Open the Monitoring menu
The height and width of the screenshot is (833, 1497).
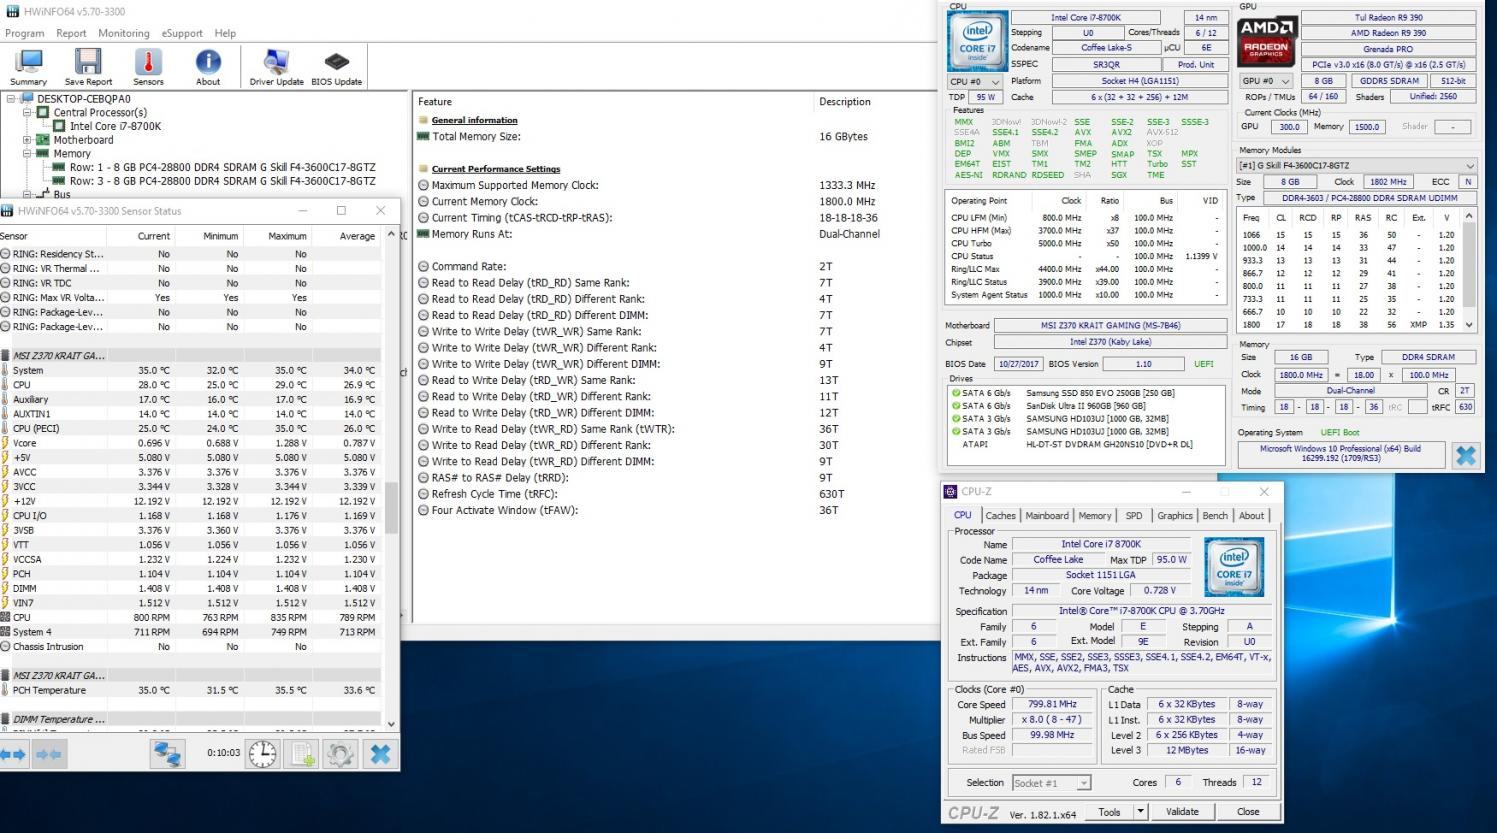click(x=124, y=33)
